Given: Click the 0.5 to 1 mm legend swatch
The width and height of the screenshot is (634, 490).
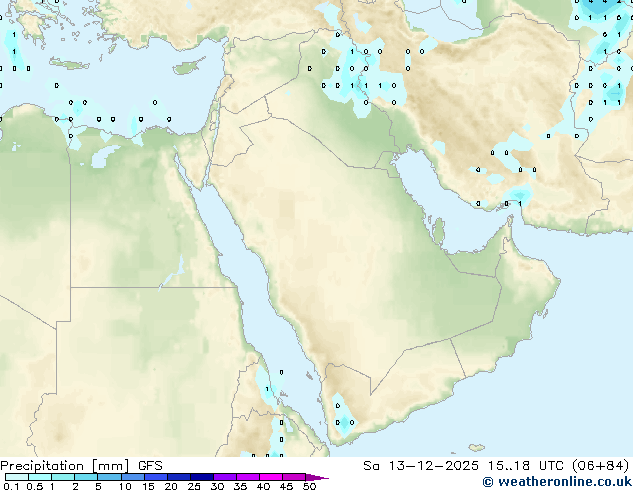Looking at the screenshot, I should click(x=40, y=477).
